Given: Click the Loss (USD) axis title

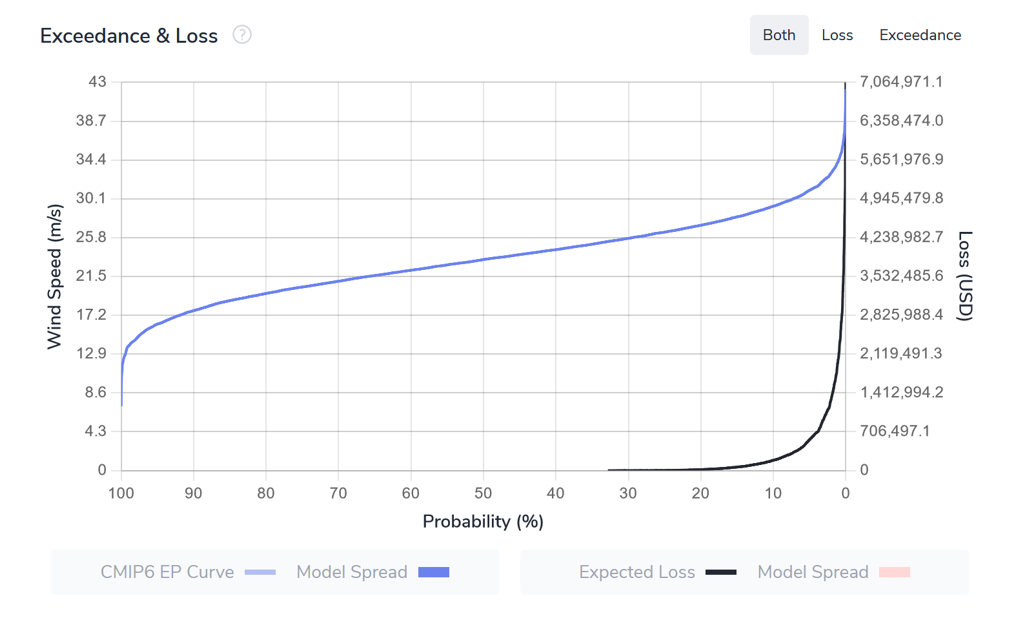Looking at the screenshot, I should pos(965,276).
